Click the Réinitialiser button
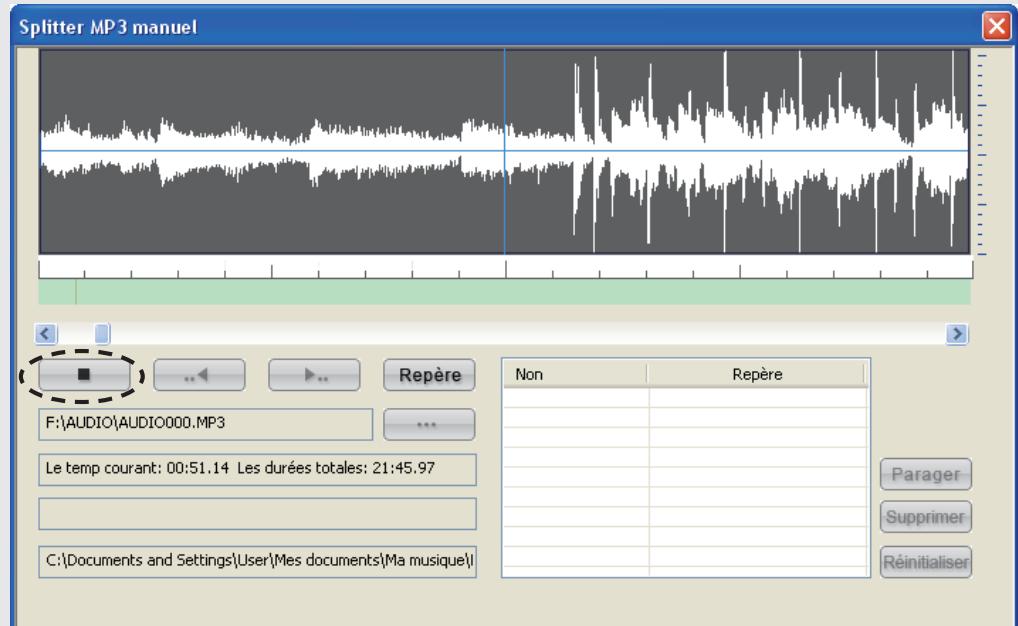This screenshot has width=1018, height=626. 926,562
